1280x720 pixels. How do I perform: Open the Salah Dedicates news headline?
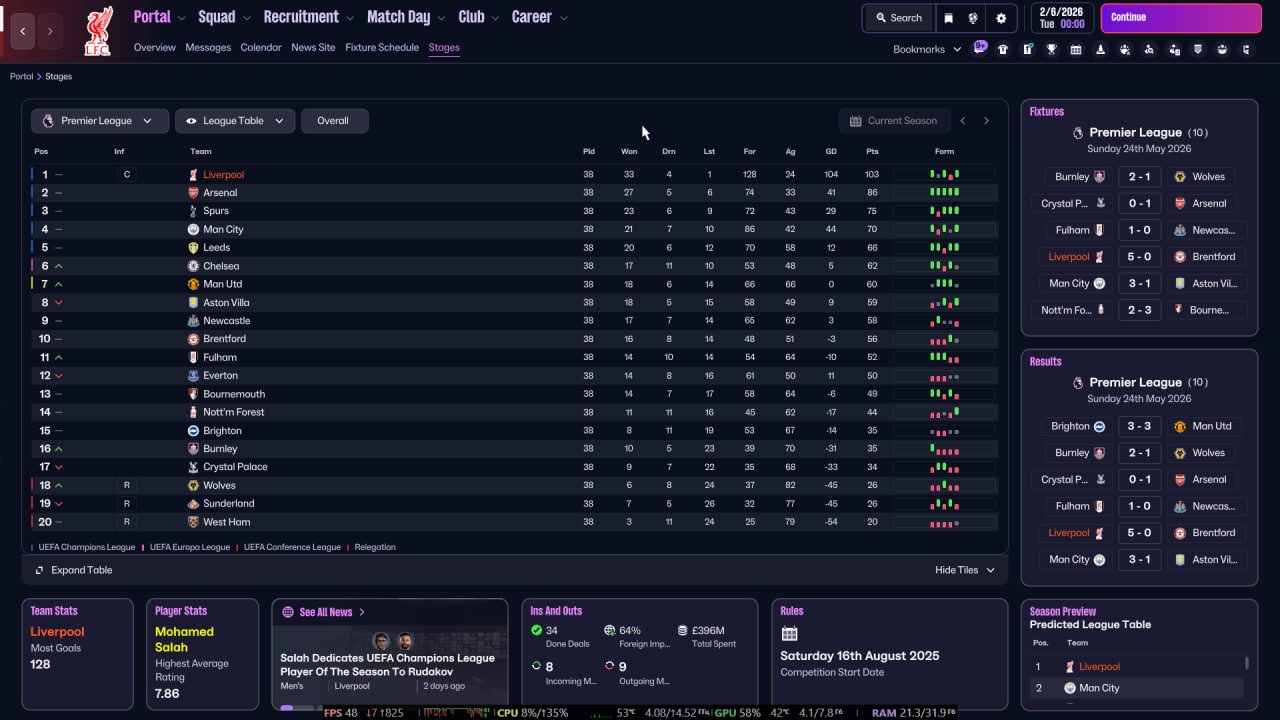pyautogui.click(x=387, y=665)
